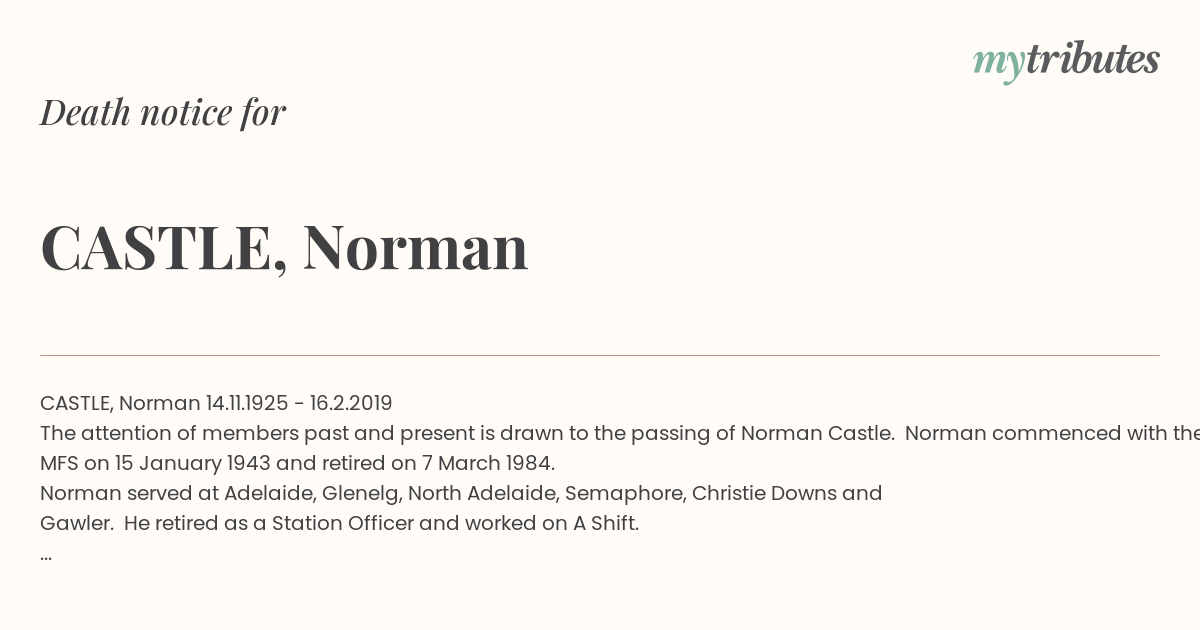Click the word 'Norman' in large title
The width and height of the screenshot is (1200, 630).
pyautogui.click(x=415, y=247)
